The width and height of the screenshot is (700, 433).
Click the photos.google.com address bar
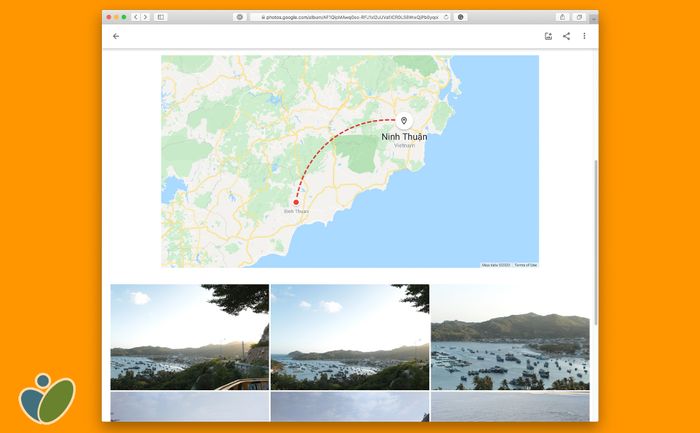(350, 17)
